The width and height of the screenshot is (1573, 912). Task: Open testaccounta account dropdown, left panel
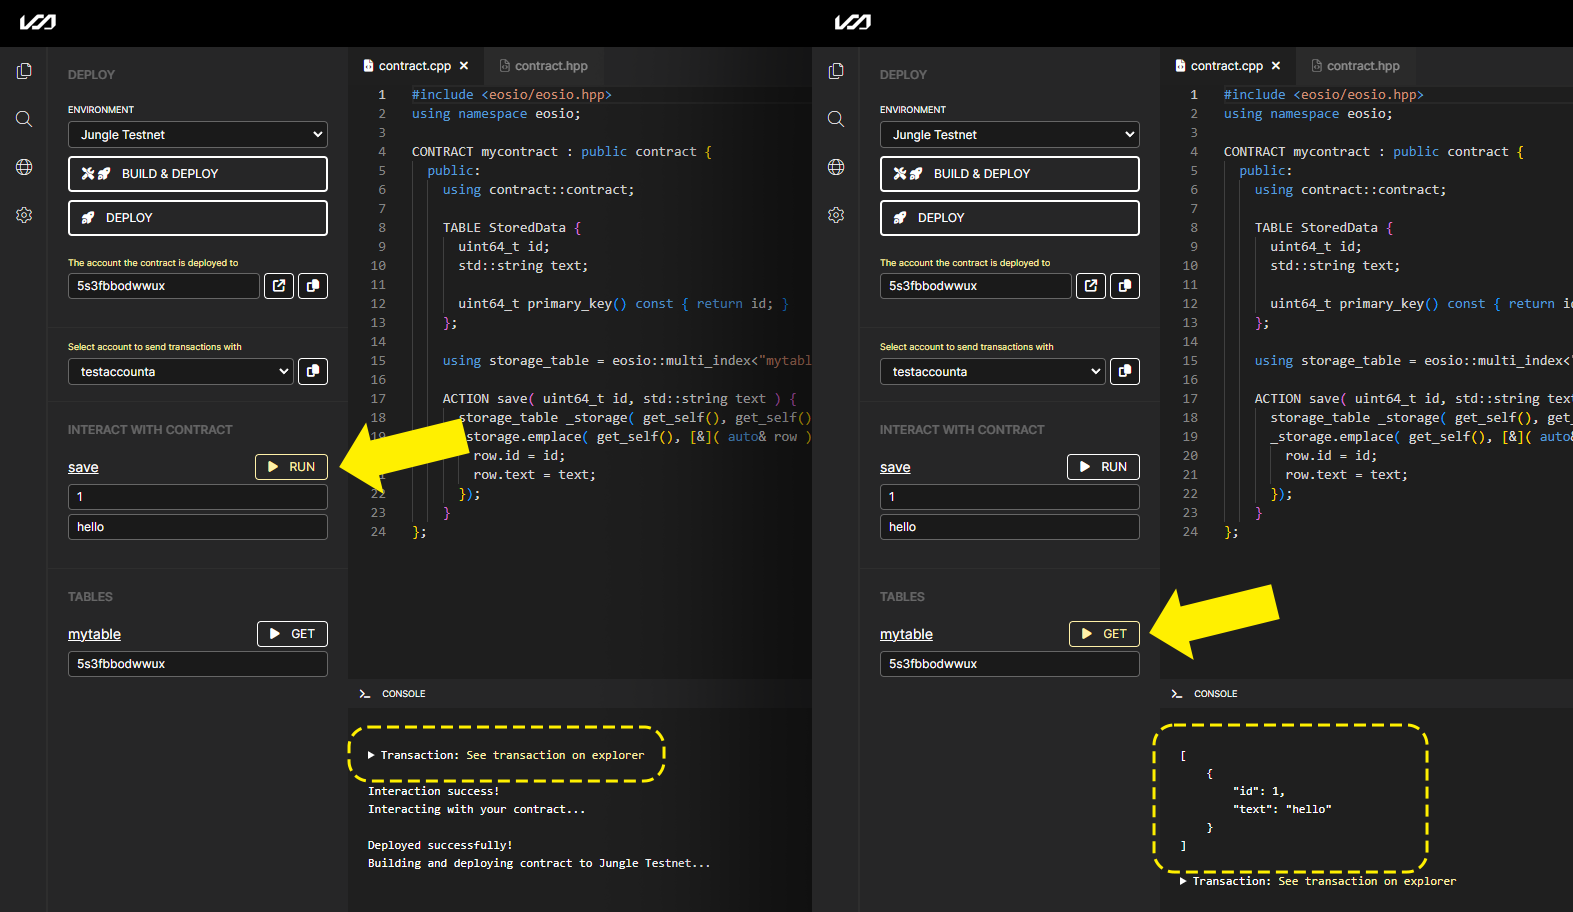pyautogui.click(x=181, y=372)
